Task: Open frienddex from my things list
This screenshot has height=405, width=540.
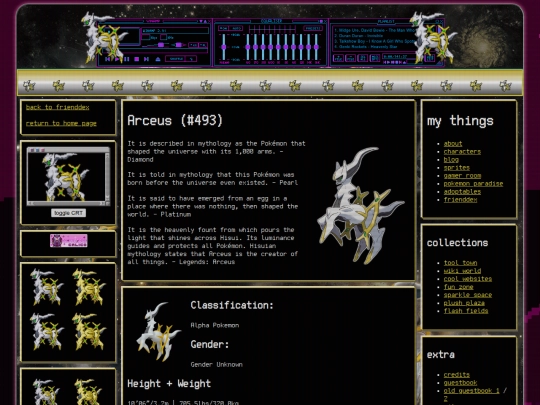Action: click(x=460, y=200)
